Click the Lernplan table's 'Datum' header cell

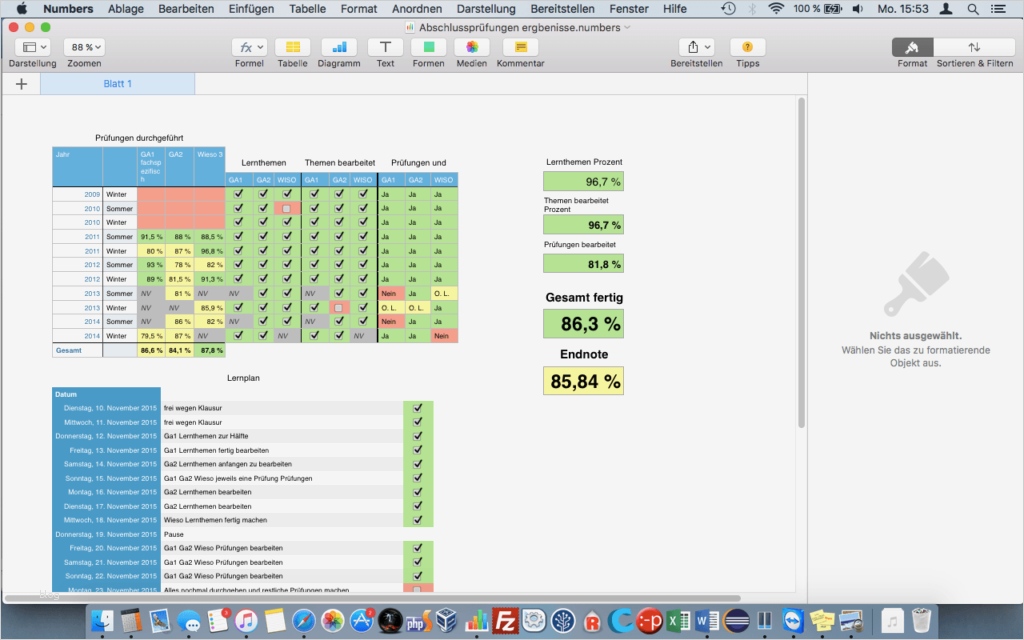tap(106, 394)
